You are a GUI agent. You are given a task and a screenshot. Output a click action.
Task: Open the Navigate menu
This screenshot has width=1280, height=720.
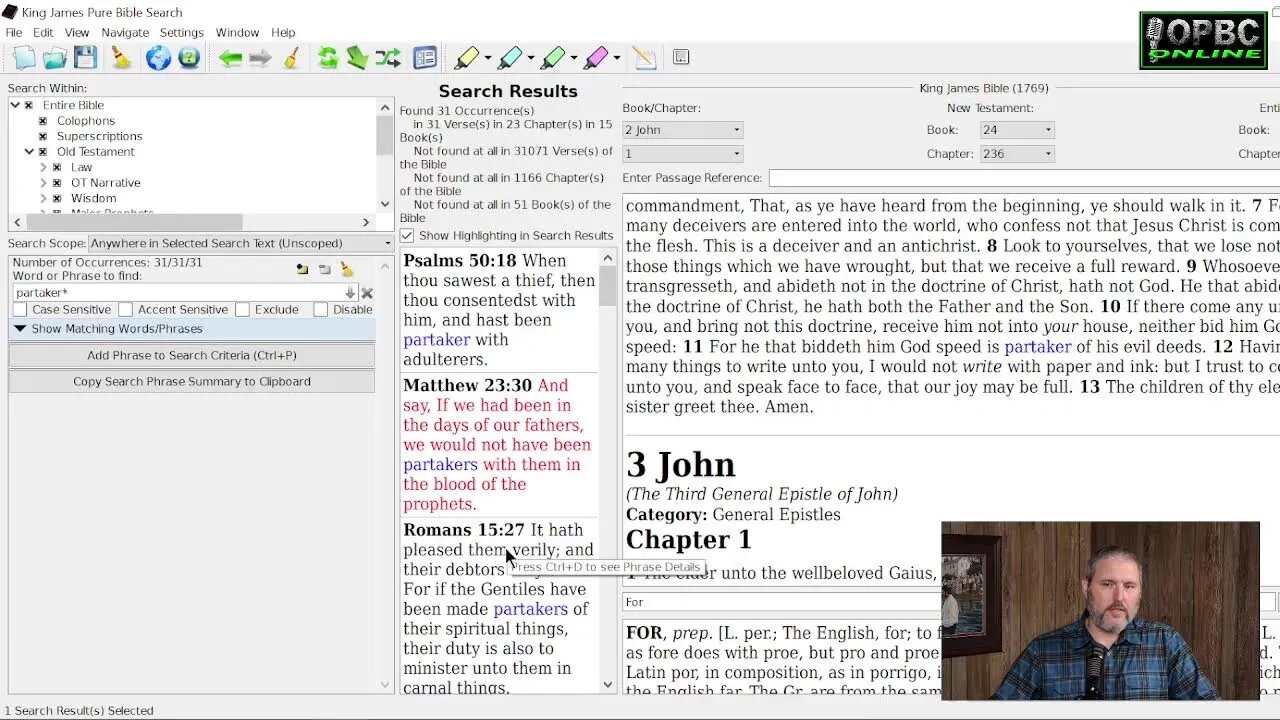click(125, 33)
